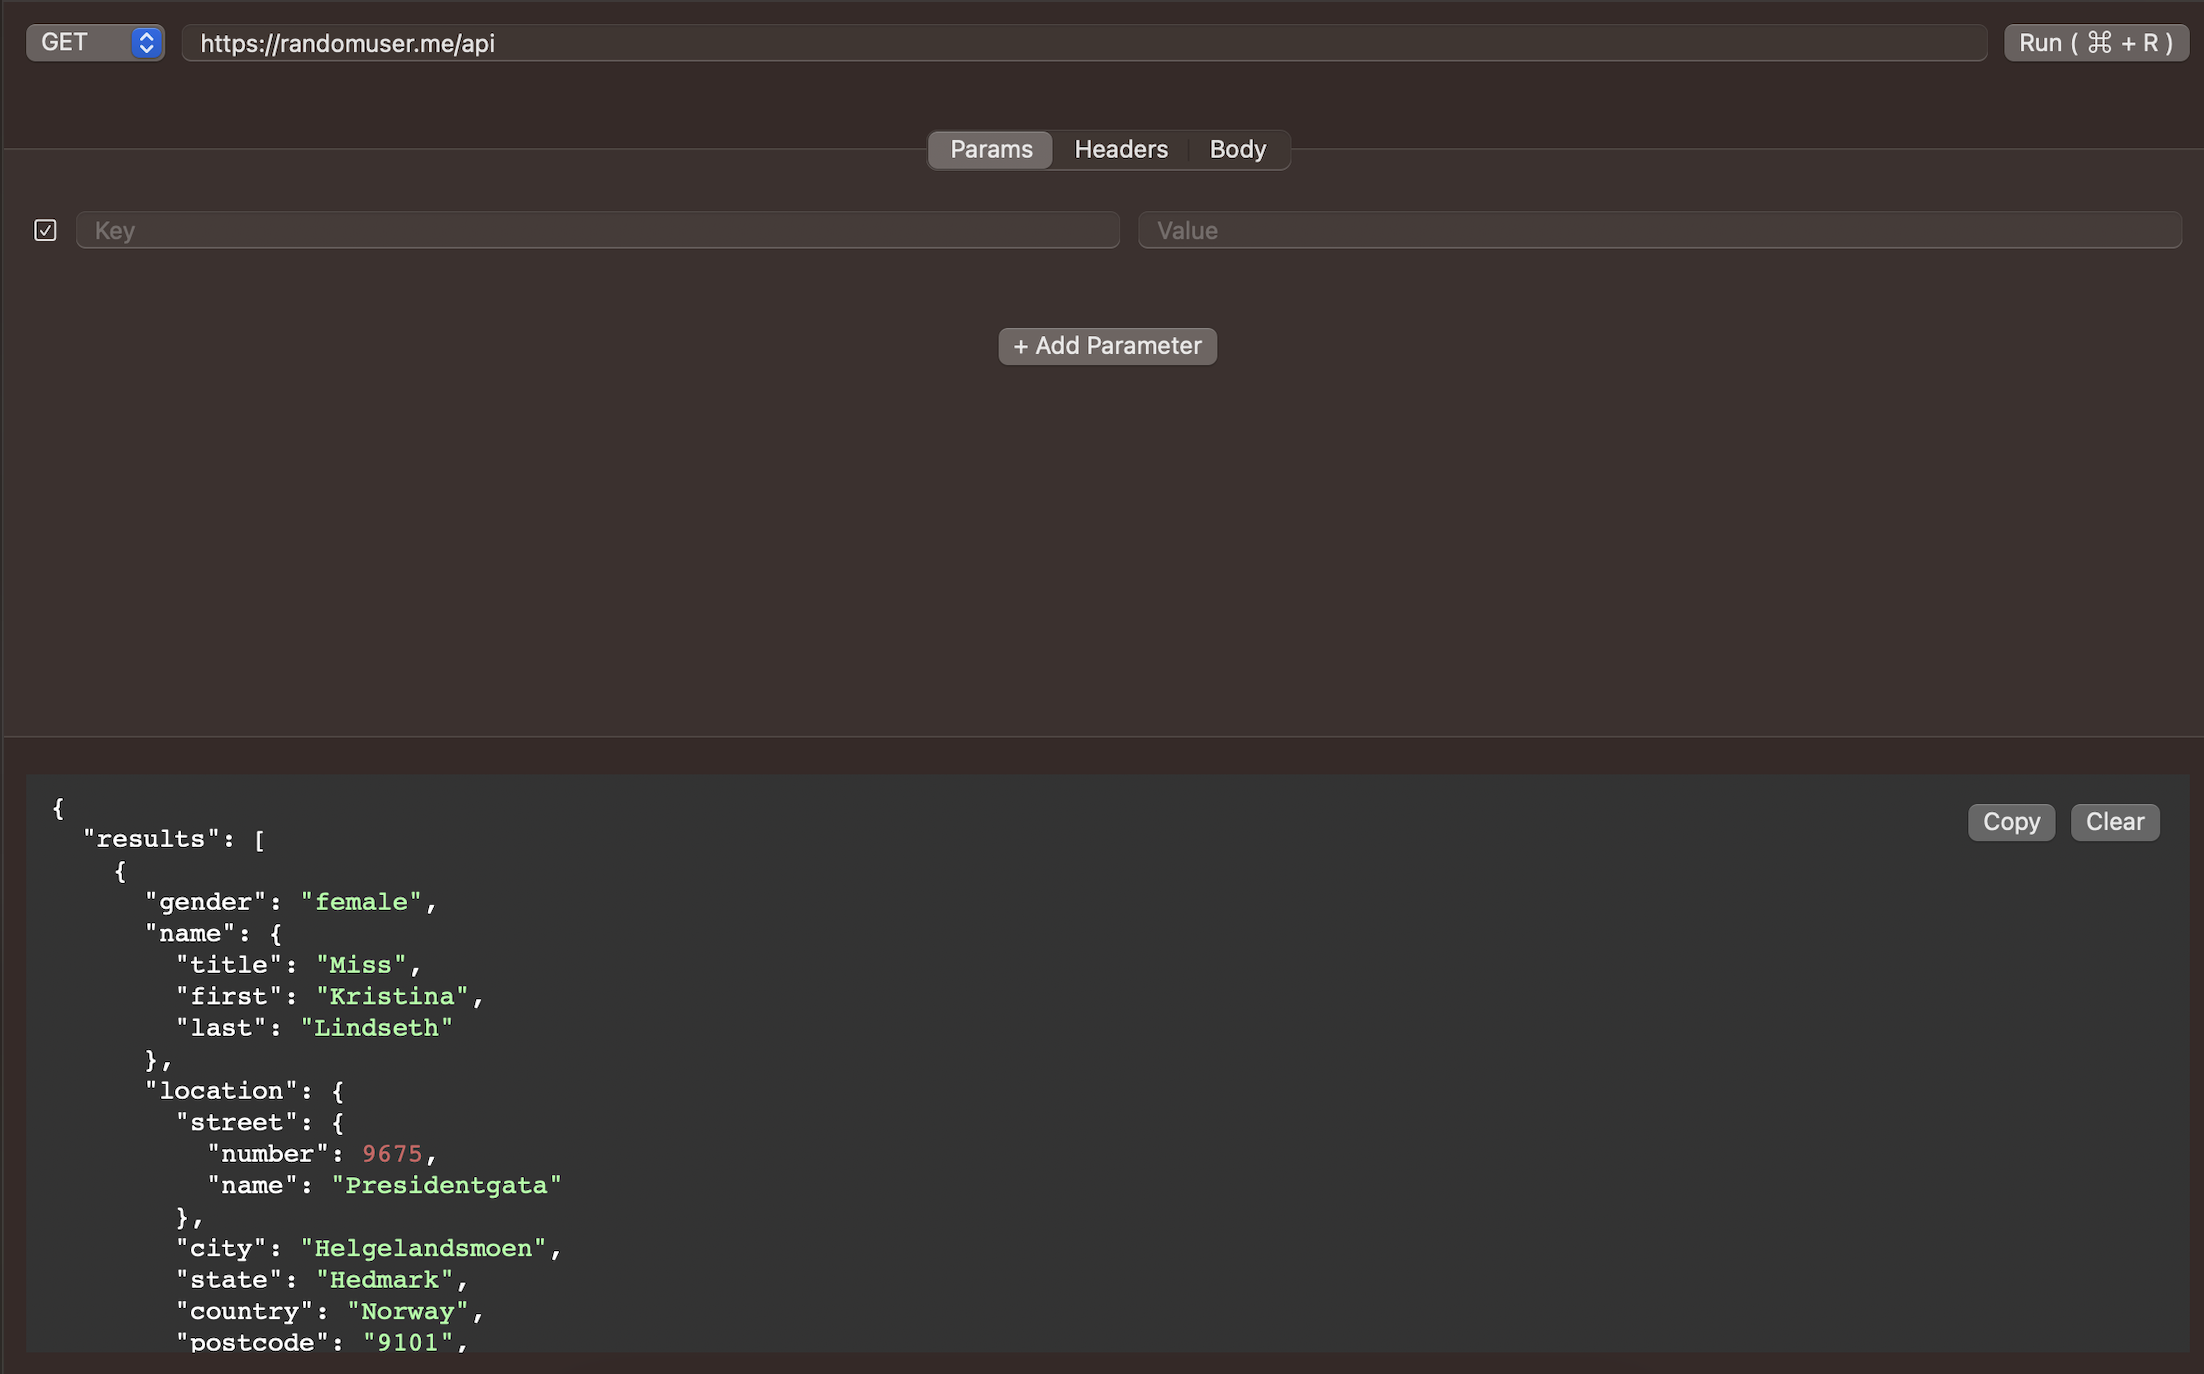Click the "Helgelandsmoen" city value
The height and width of the screenshot is (1374, 2204).
pyautogui.click(x=423, y=1249)
